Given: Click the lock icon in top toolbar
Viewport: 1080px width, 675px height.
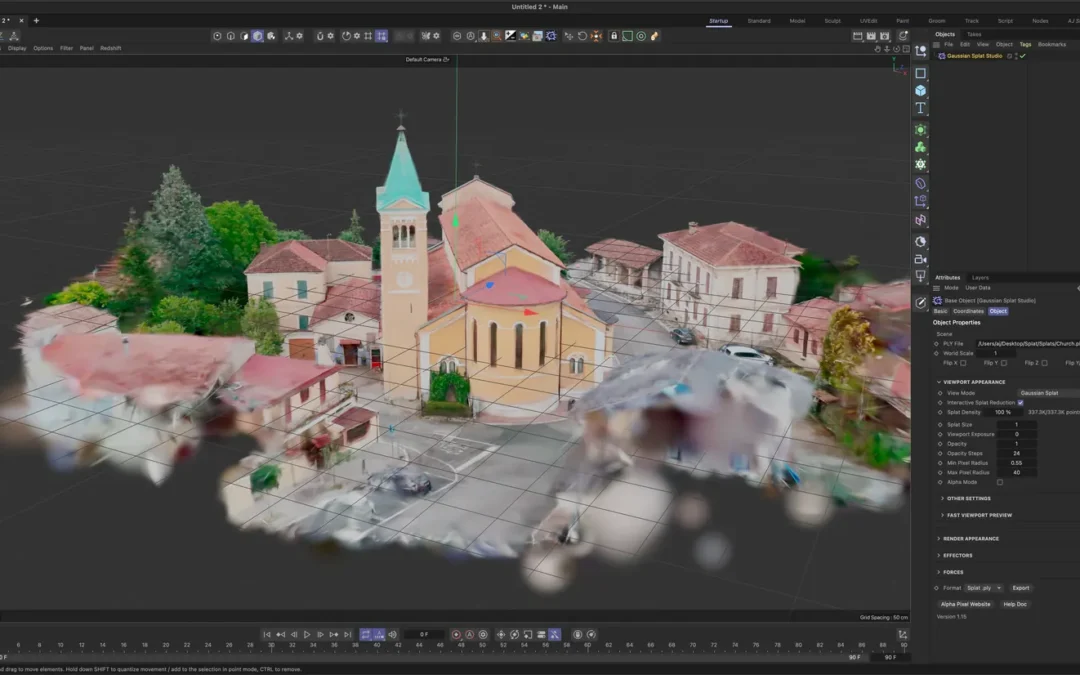Looking at the screenshot, I should (614, 36).
